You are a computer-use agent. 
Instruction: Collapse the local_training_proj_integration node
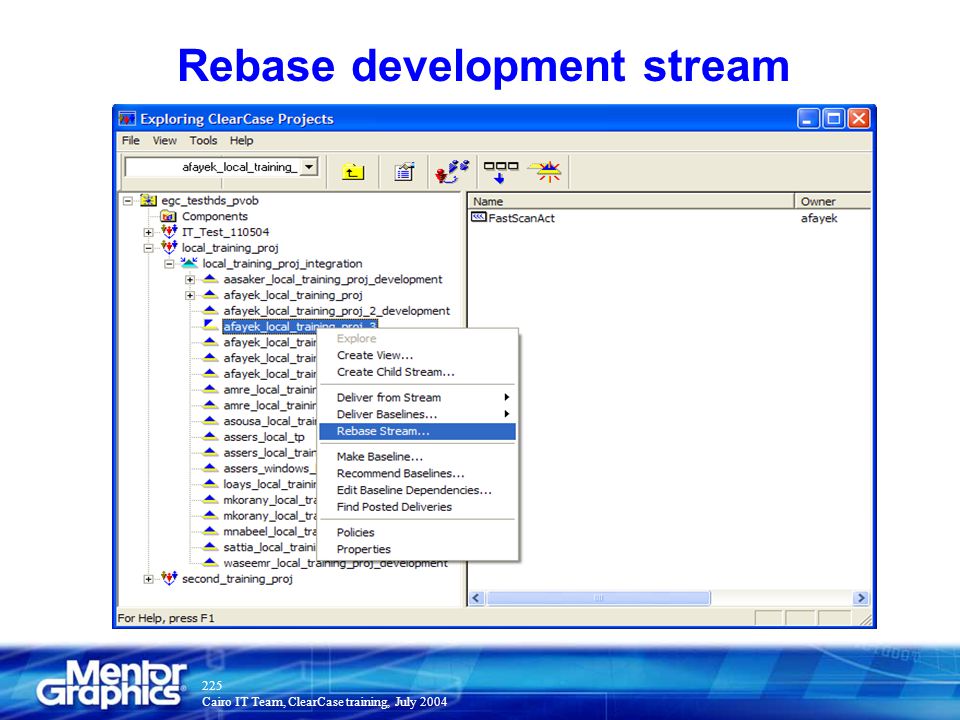(x=169, y=264)
